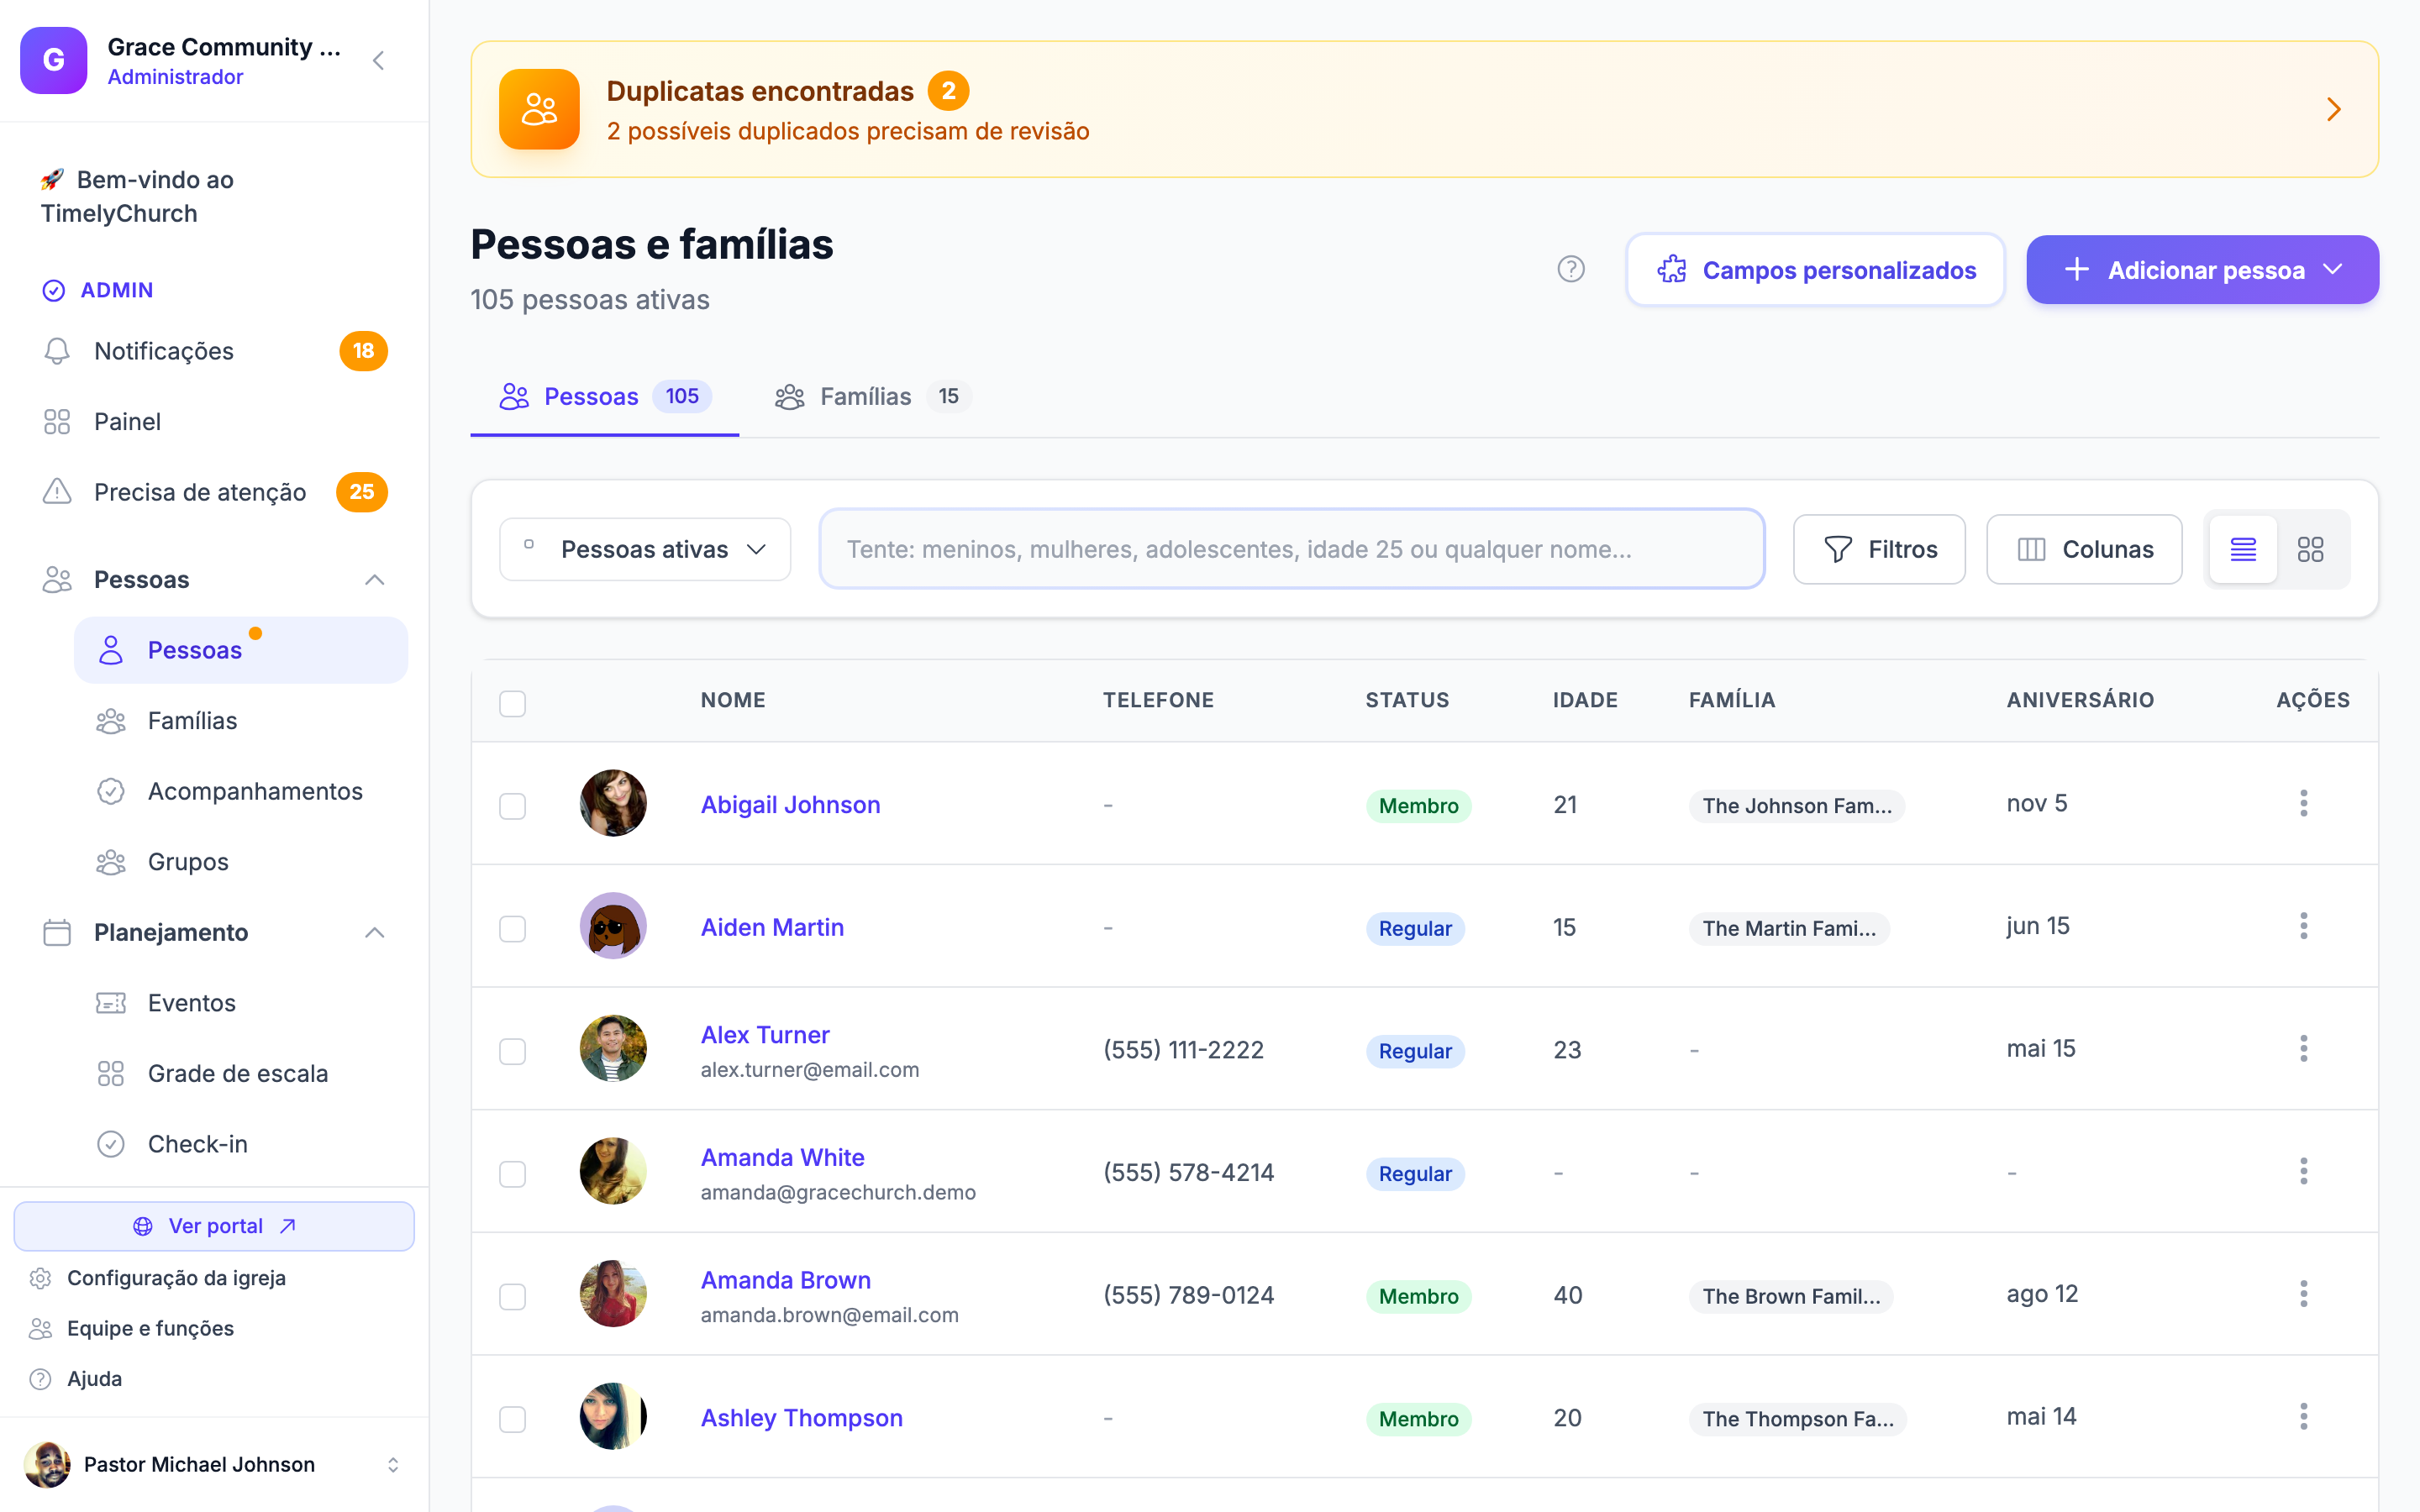Click the Configuração da igreja gear icon
This screenshot has width=2420, height=1512.
(x=40, y=1278)
